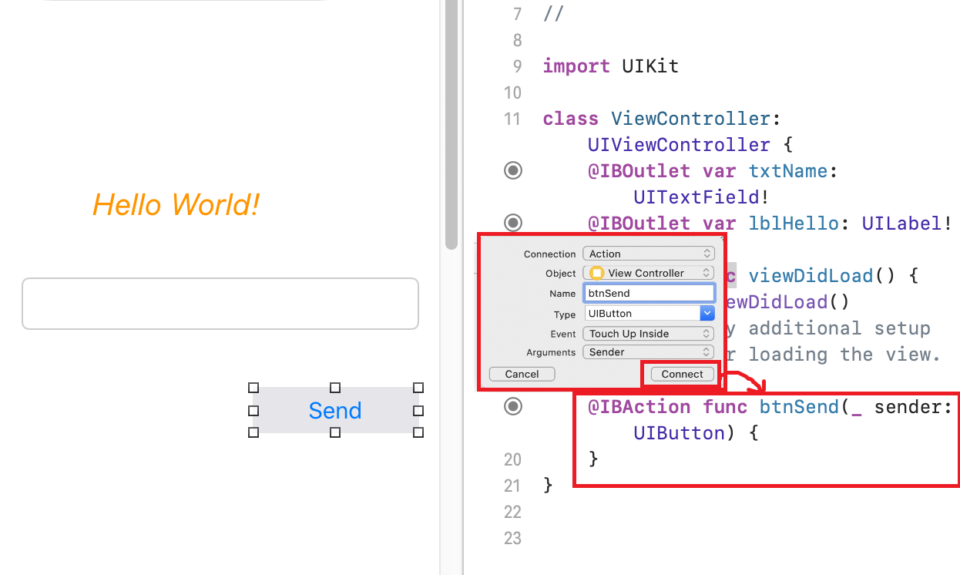The height and width of the screenshot is (575, 960).
Task: Click the outlet connection circle beside lblHello
Action: [513, 222]
